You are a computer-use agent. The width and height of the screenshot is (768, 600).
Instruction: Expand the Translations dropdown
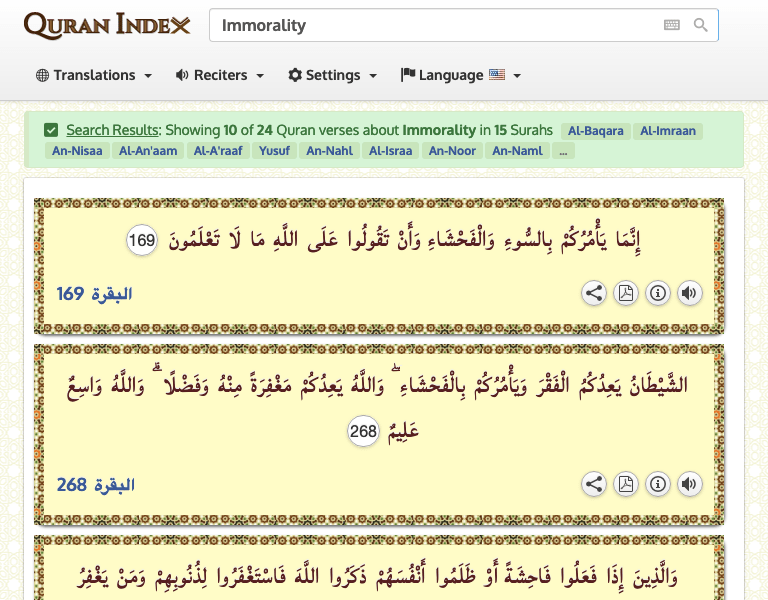(x=94, y=75)
